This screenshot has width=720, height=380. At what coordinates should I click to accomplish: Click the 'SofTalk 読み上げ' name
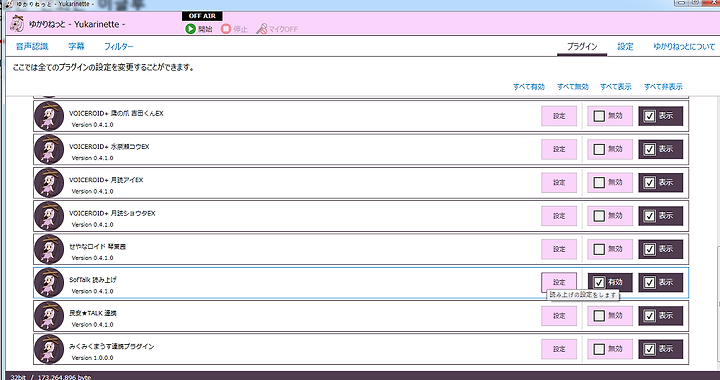point(93,279)
